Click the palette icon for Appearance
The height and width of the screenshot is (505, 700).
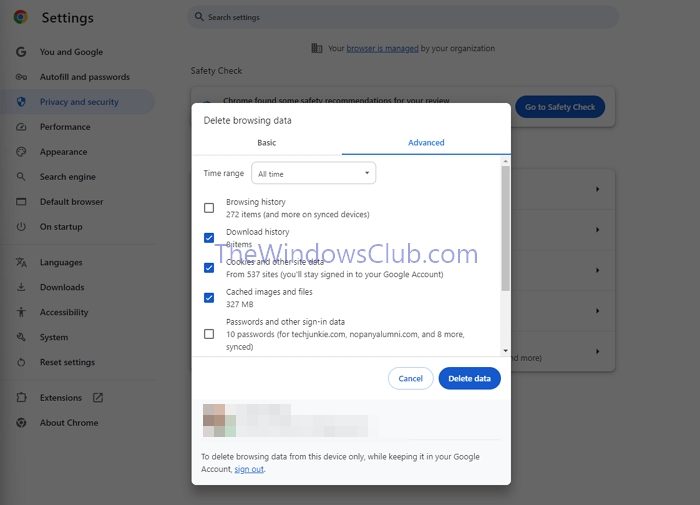pos(21,152)
